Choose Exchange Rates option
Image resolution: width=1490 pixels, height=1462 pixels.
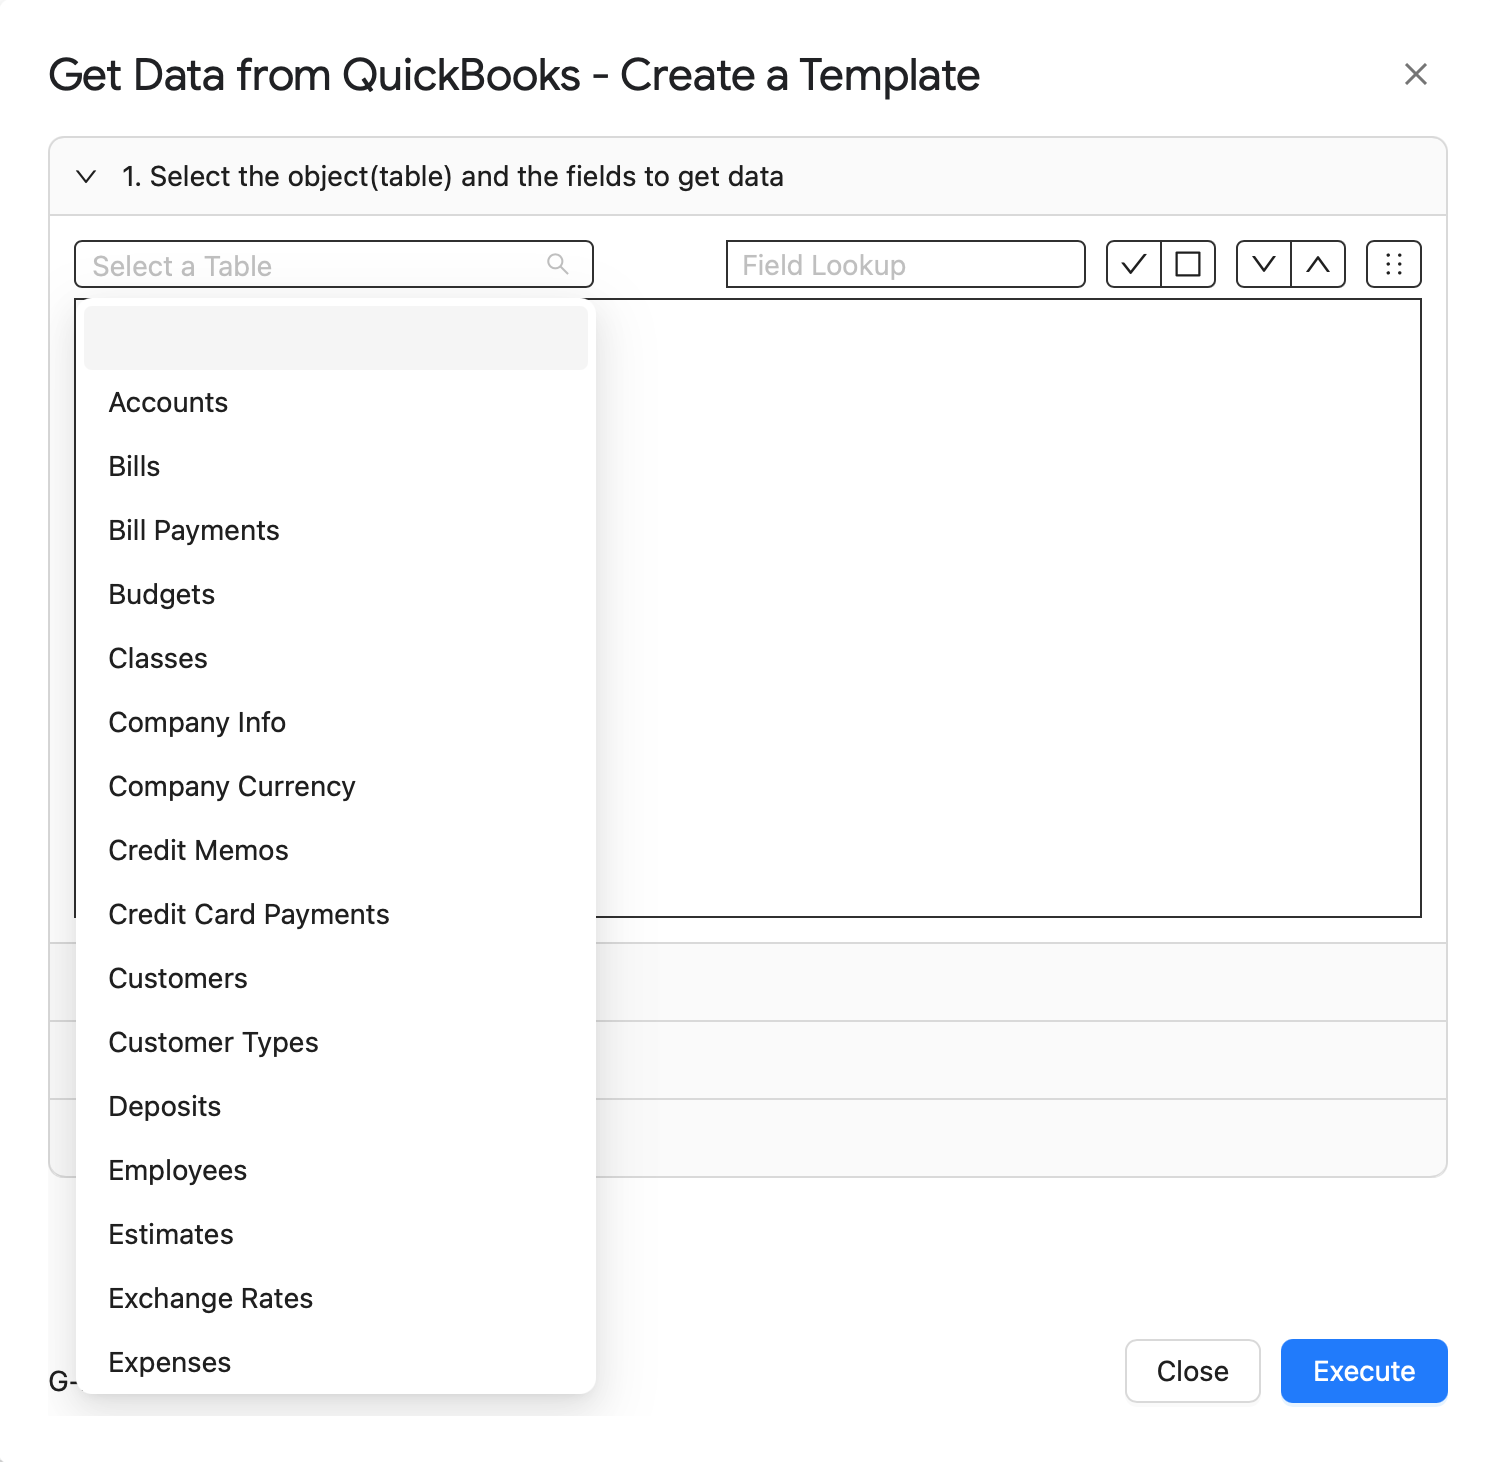(x=336, y=1298)
